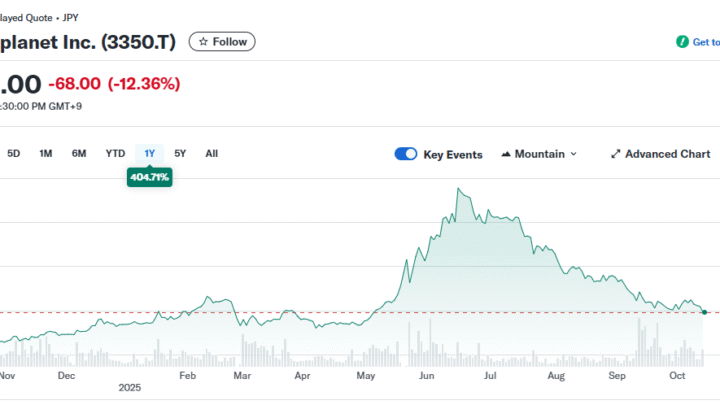Click the Follow star button
Viewport: 720px width, 405px height.
pos(222,42)
